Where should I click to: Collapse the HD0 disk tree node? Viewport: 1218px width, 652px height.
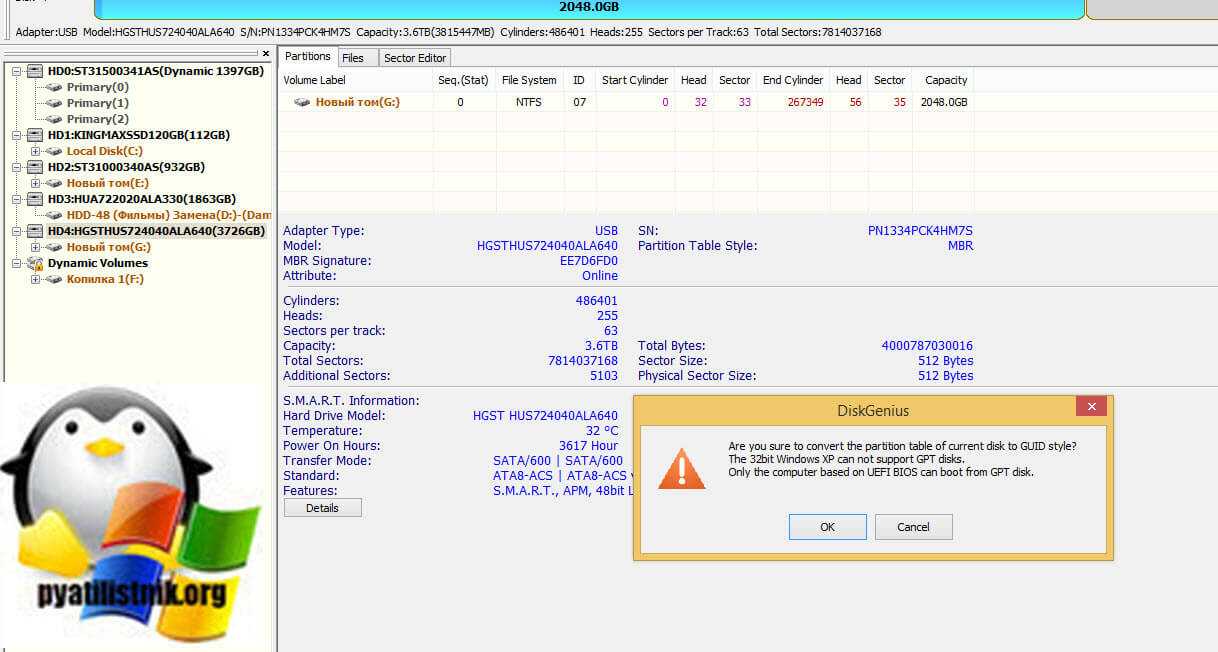(x=17, y=71)
